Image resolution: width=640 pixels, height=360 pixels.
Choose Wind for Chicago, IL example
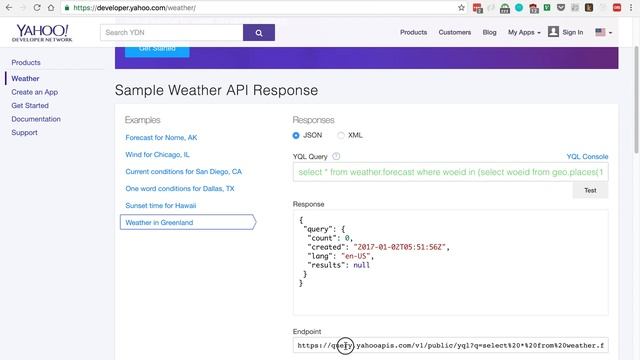click(x=158, y=155)
